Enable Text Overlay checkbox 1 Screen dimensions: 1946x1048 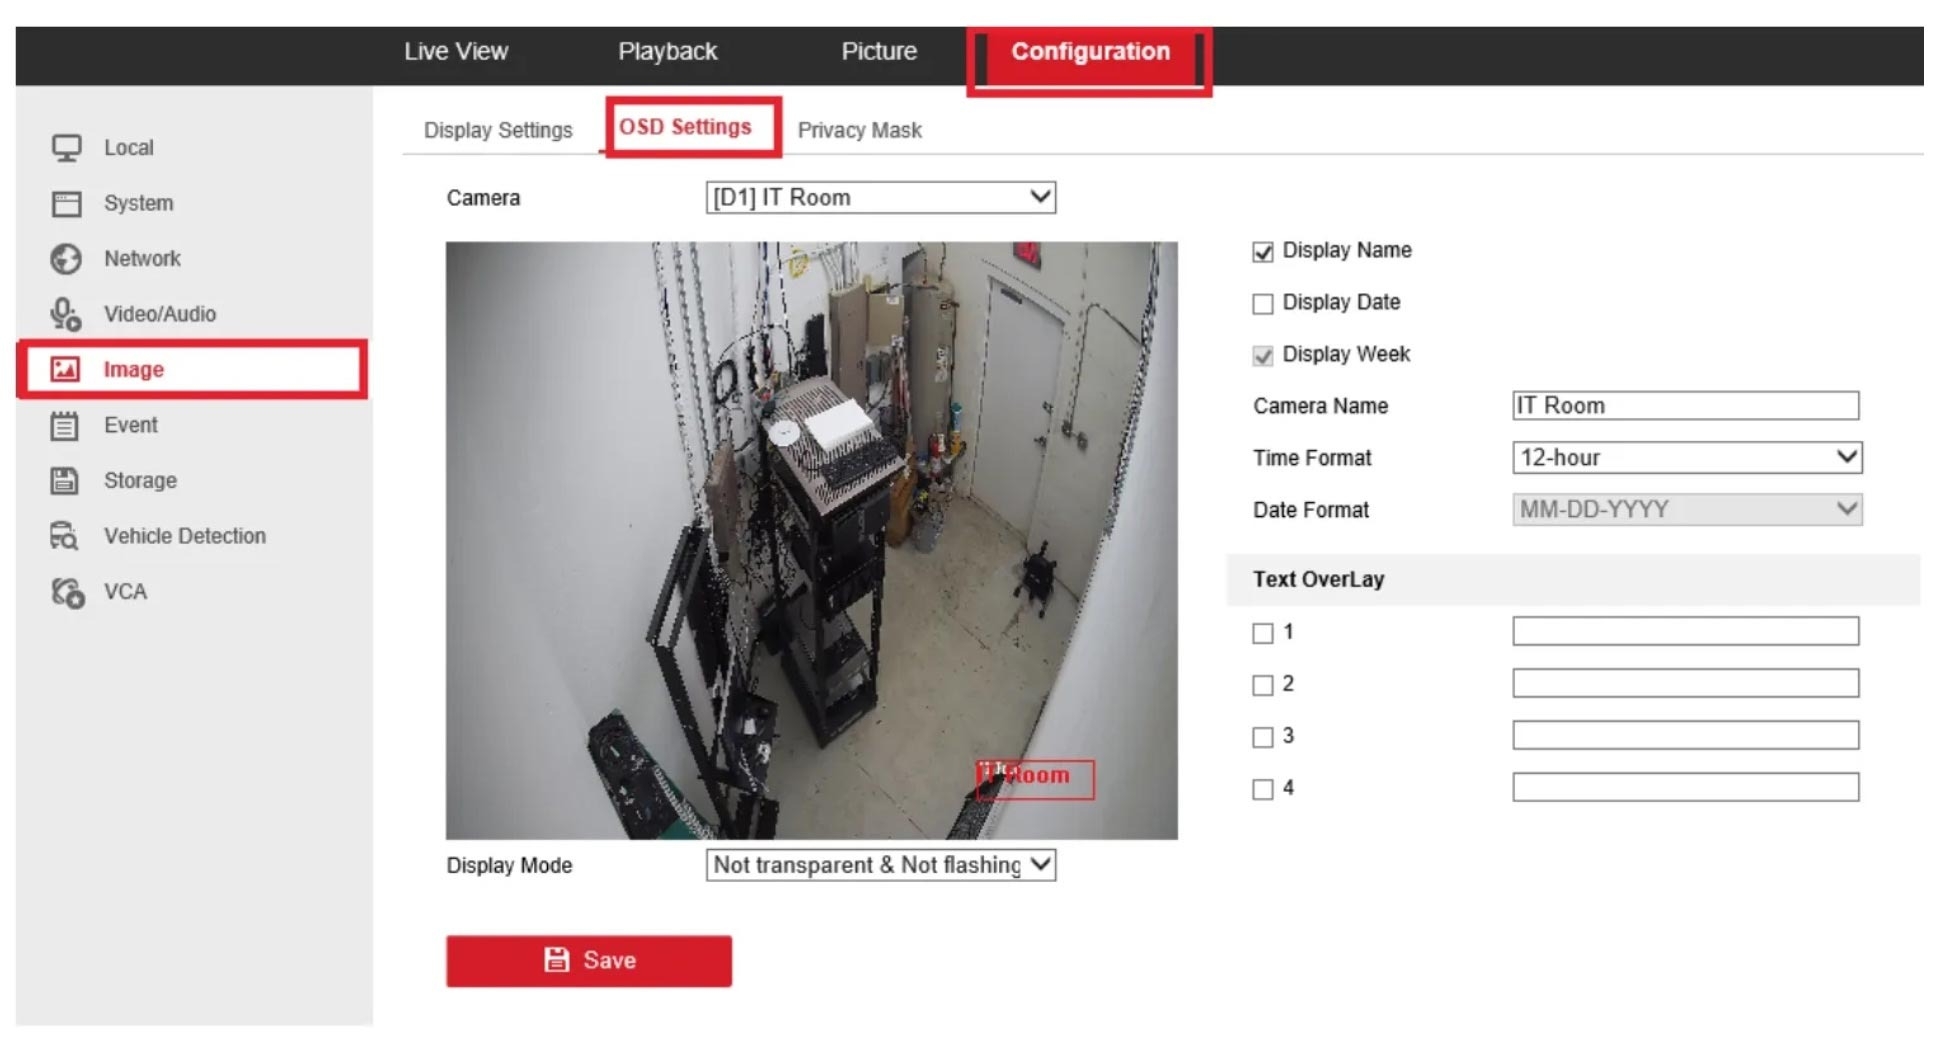point(1263,634)
